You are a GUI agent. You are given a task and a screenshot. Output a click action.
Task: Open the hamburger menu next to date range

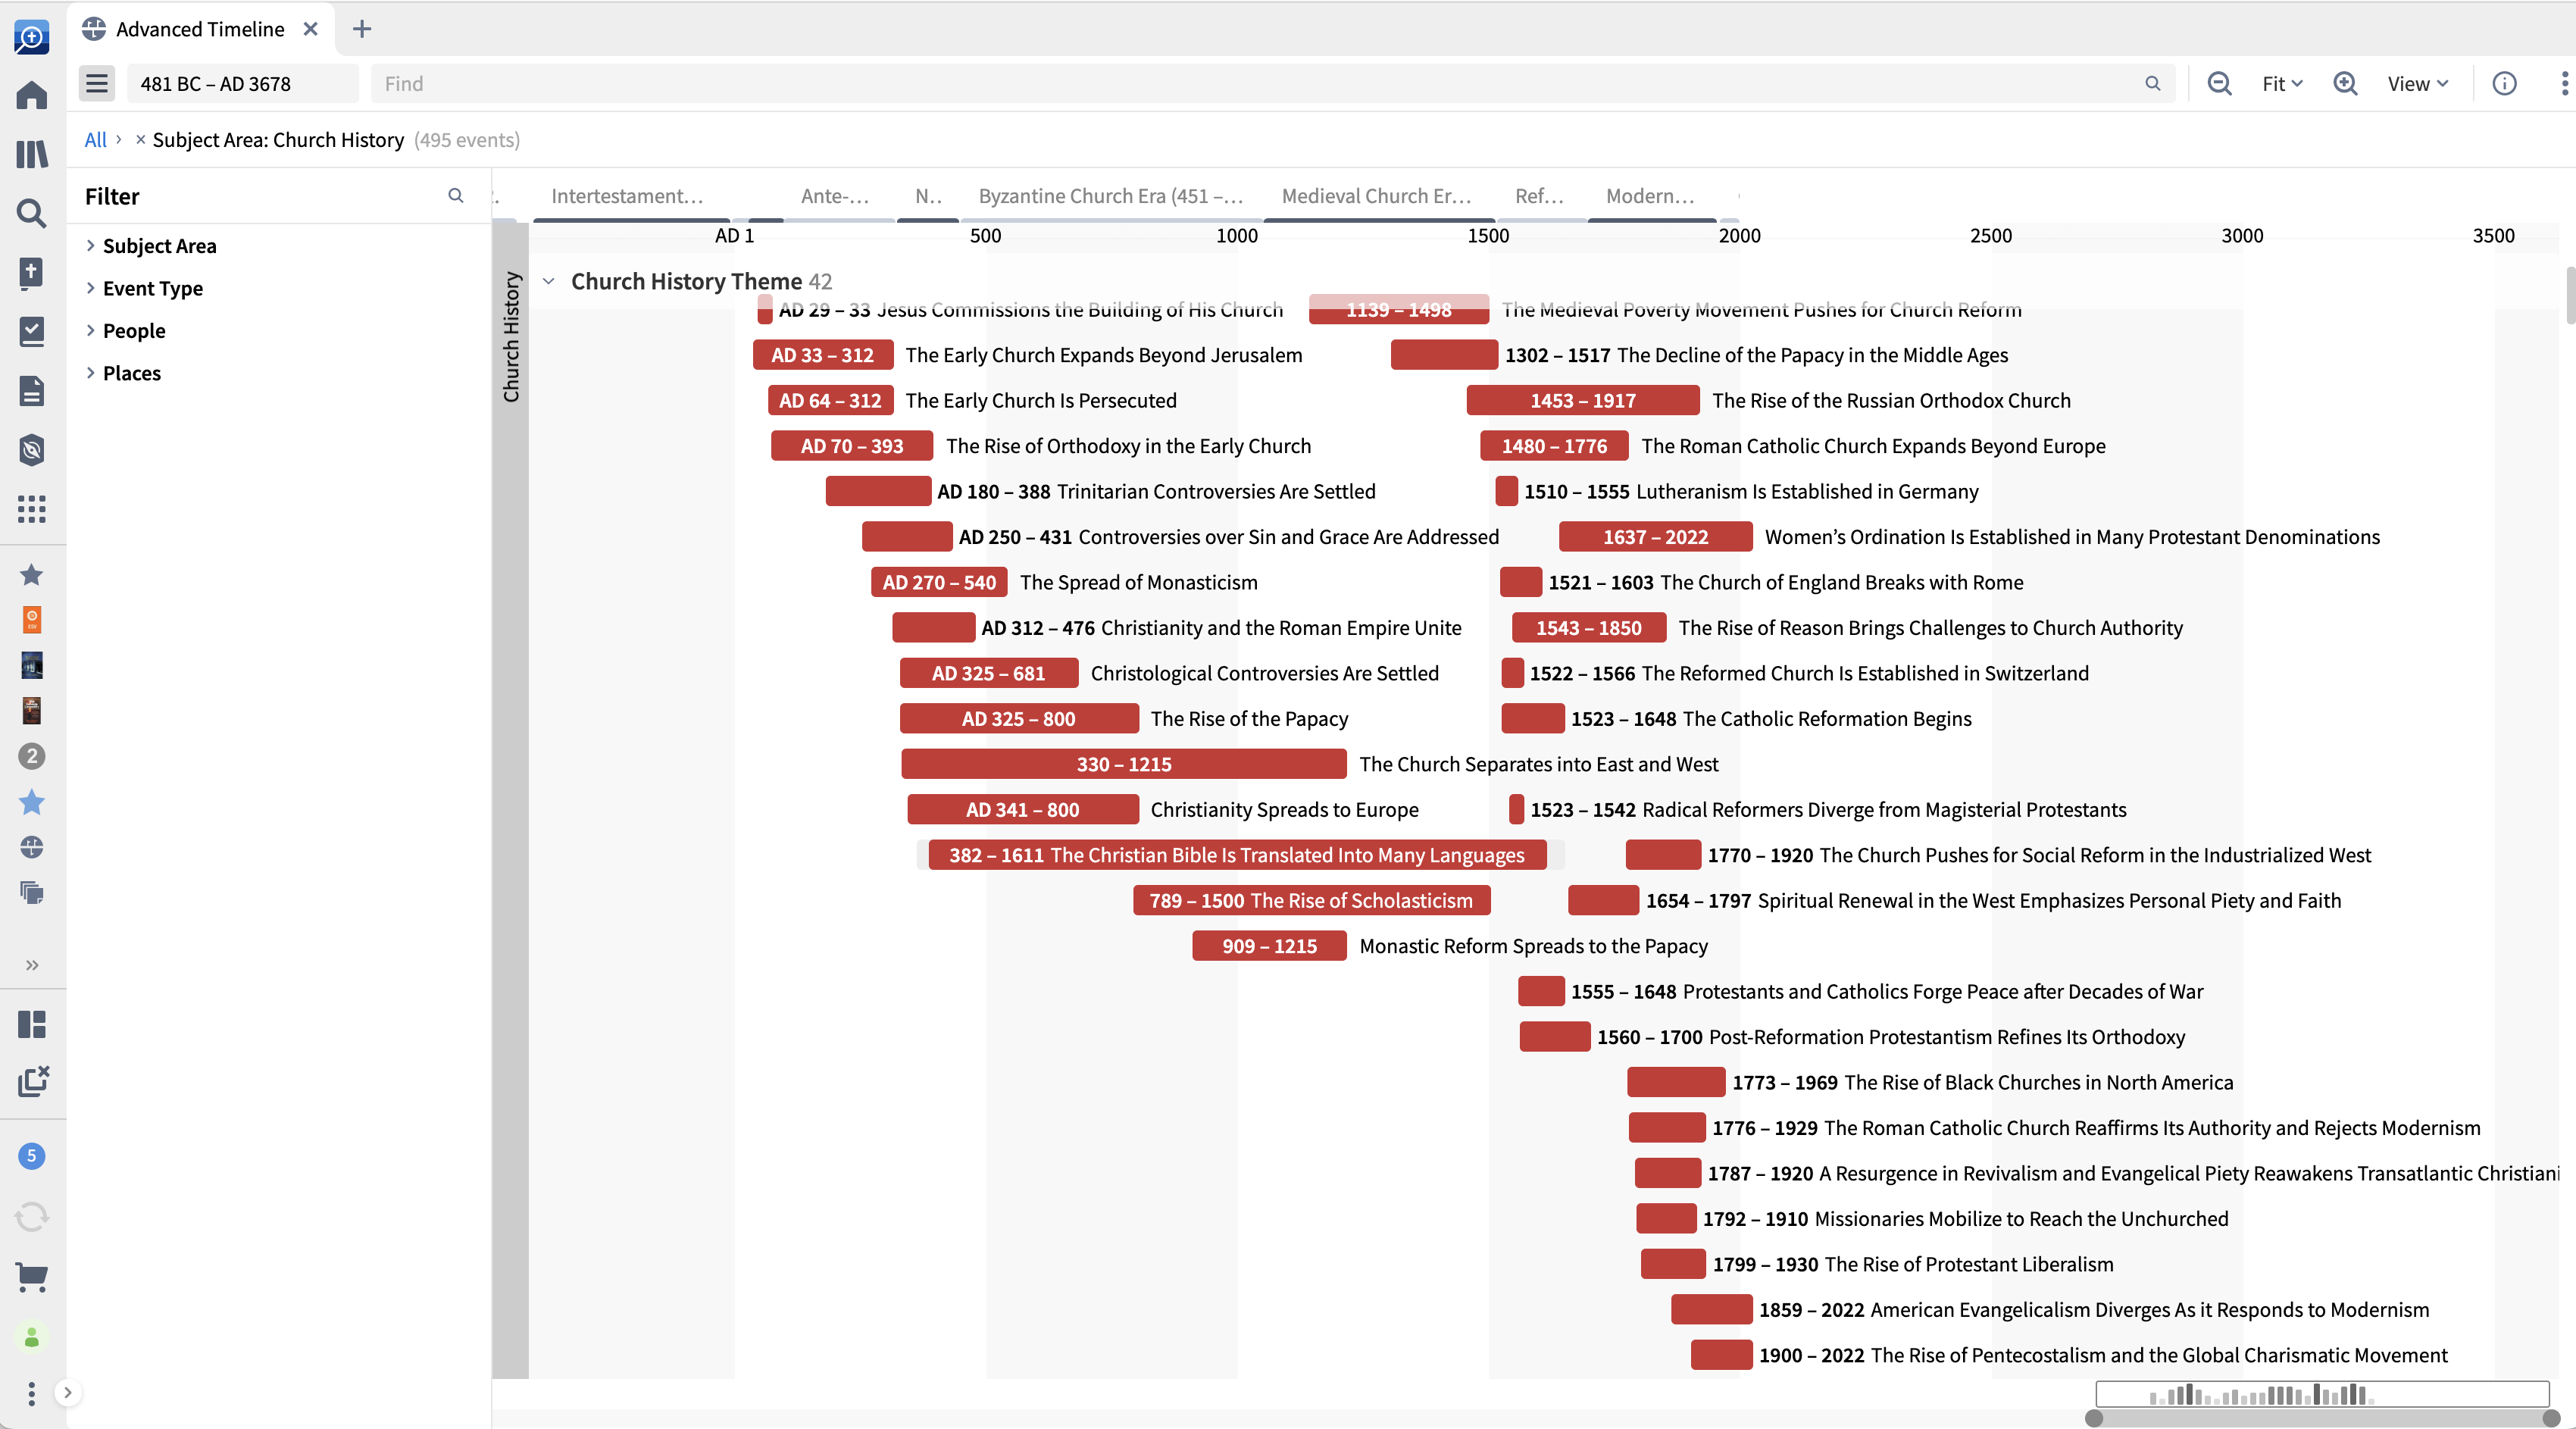click(x=96, y=83)
